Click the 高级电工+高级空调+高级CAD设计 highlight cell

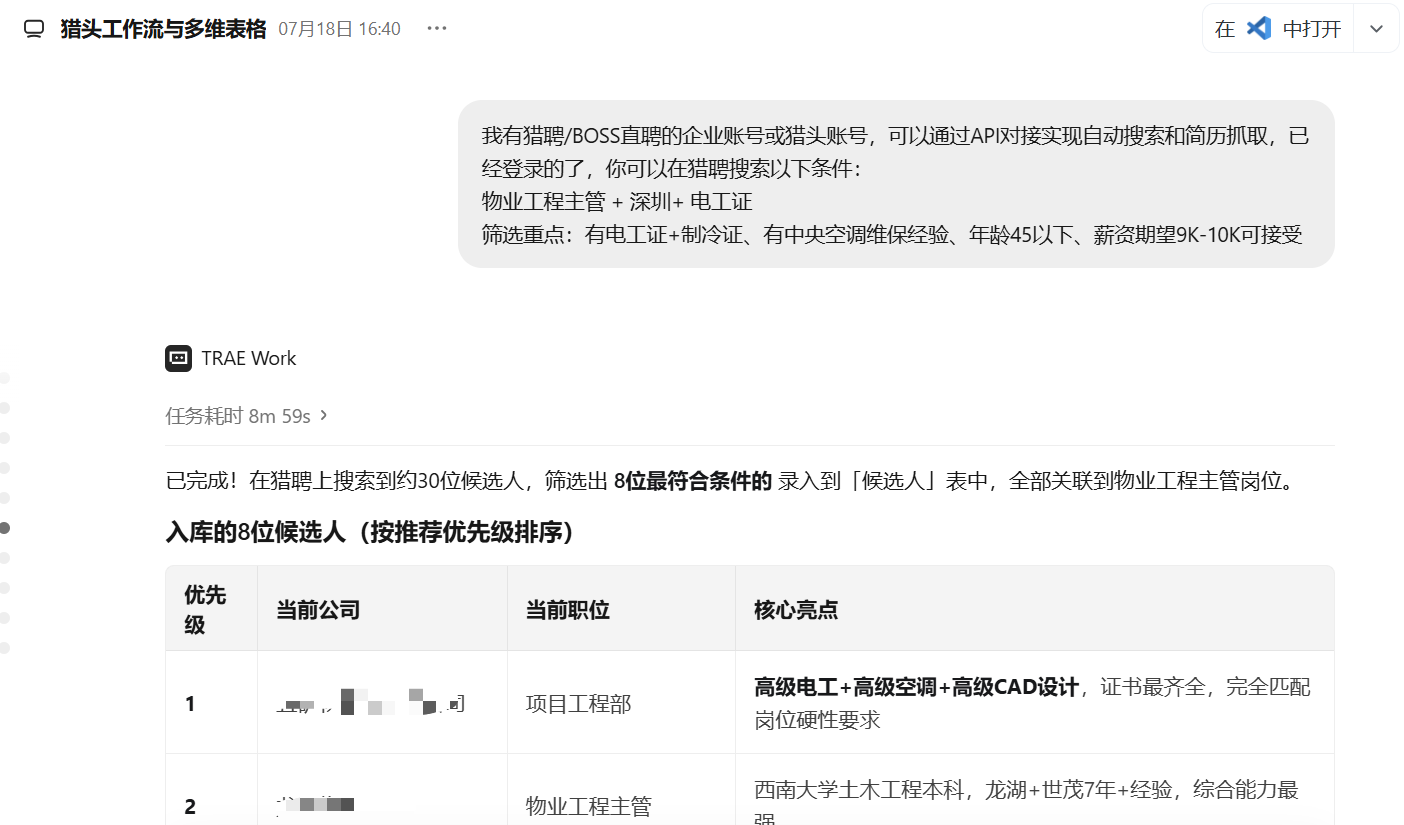[x=1035, y=703]
